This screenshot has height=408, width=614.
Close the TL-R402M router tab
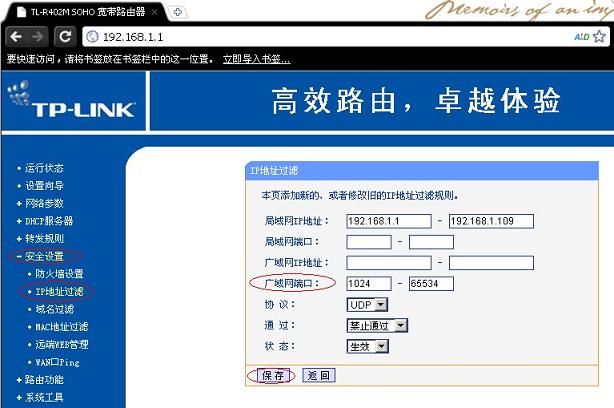click(x=155, y=11)
